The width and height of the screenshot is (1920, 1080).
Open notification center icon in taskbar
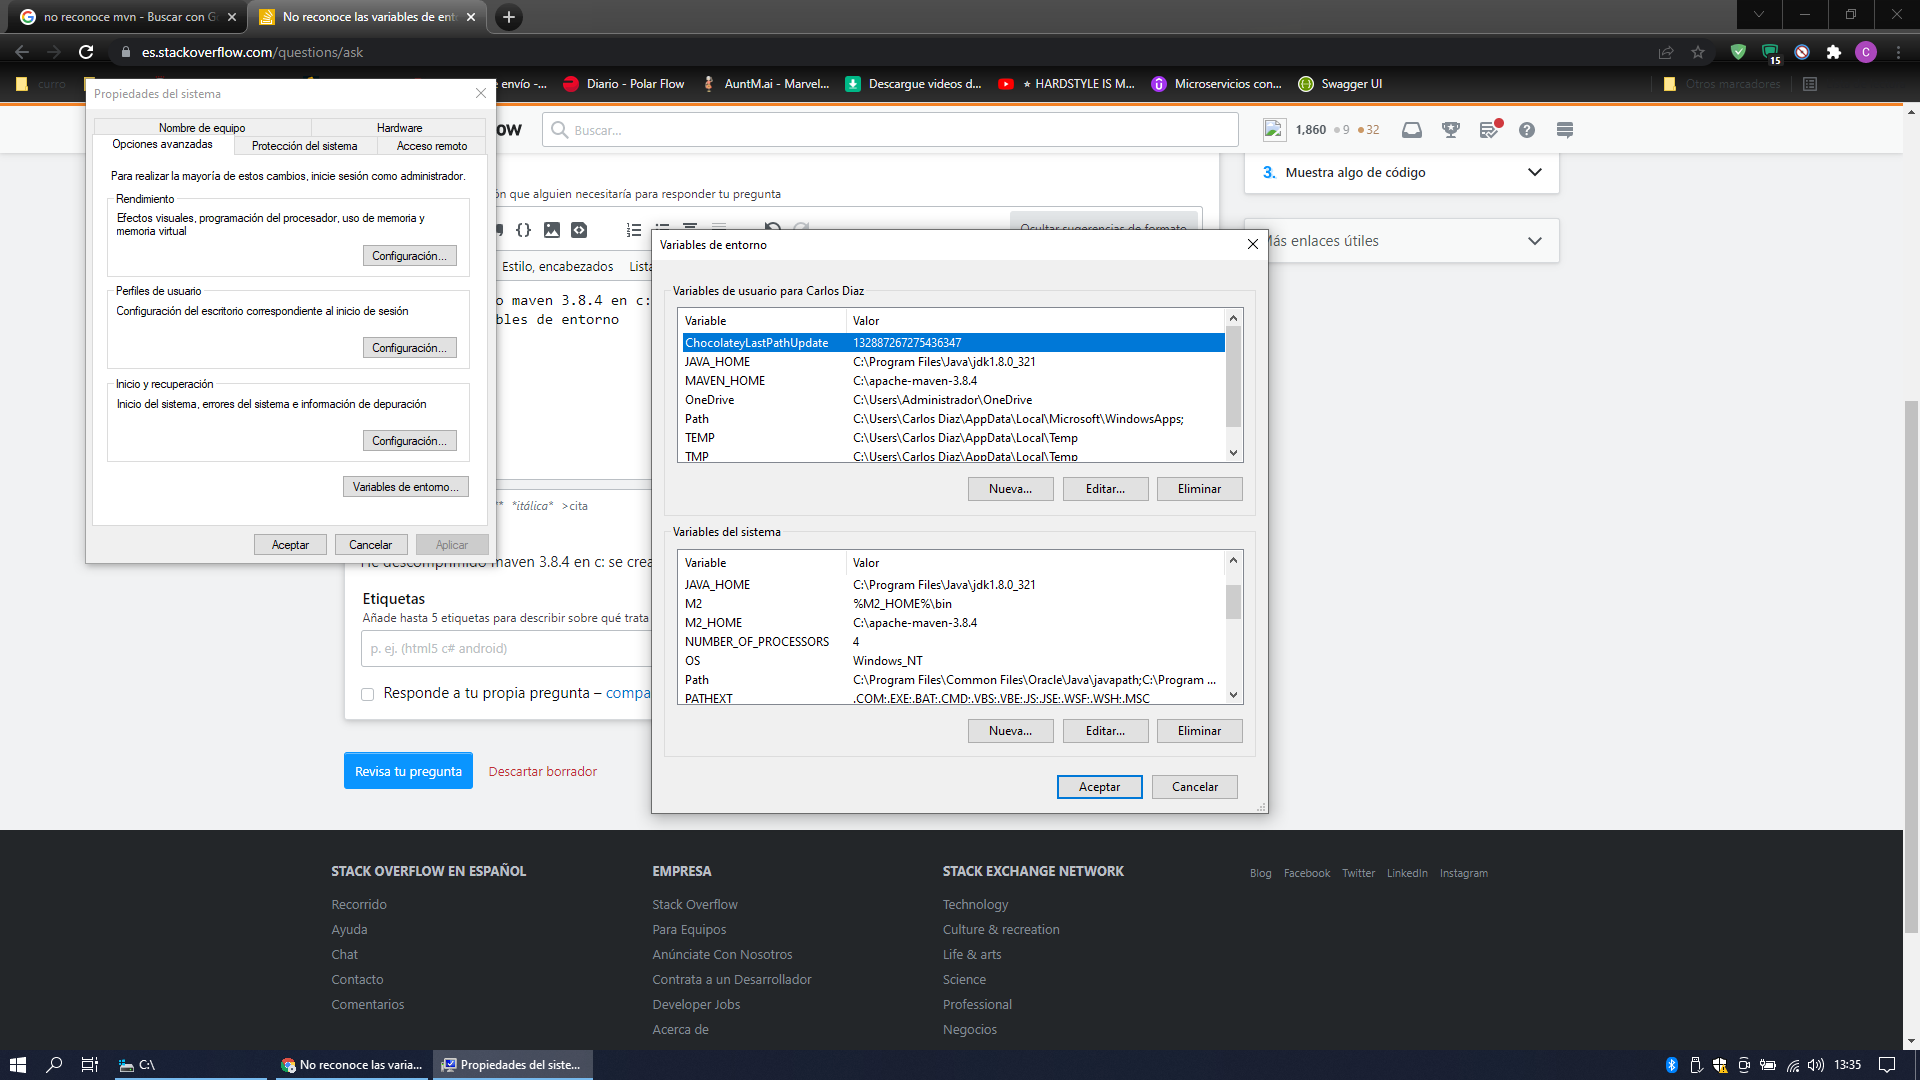(x=1887, y=1065)
